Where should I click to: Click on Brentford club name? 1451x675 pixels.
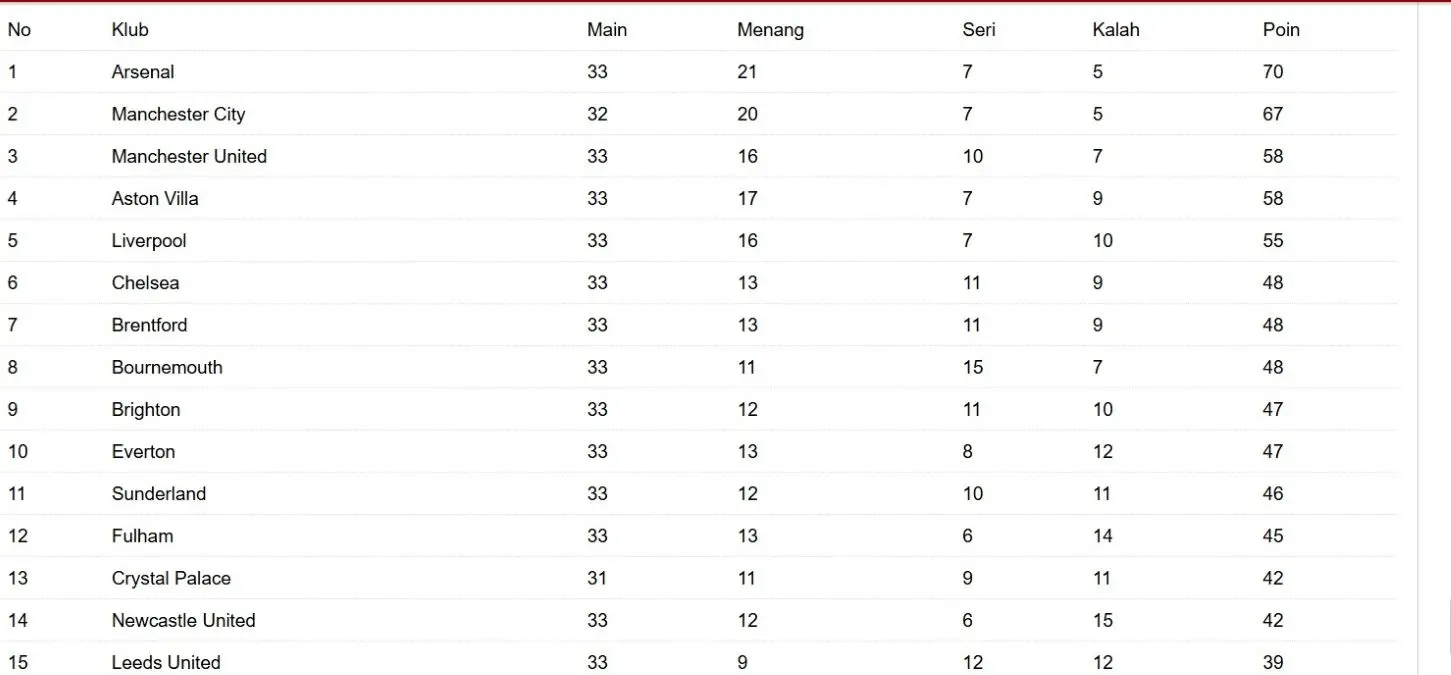pos(149,325)
